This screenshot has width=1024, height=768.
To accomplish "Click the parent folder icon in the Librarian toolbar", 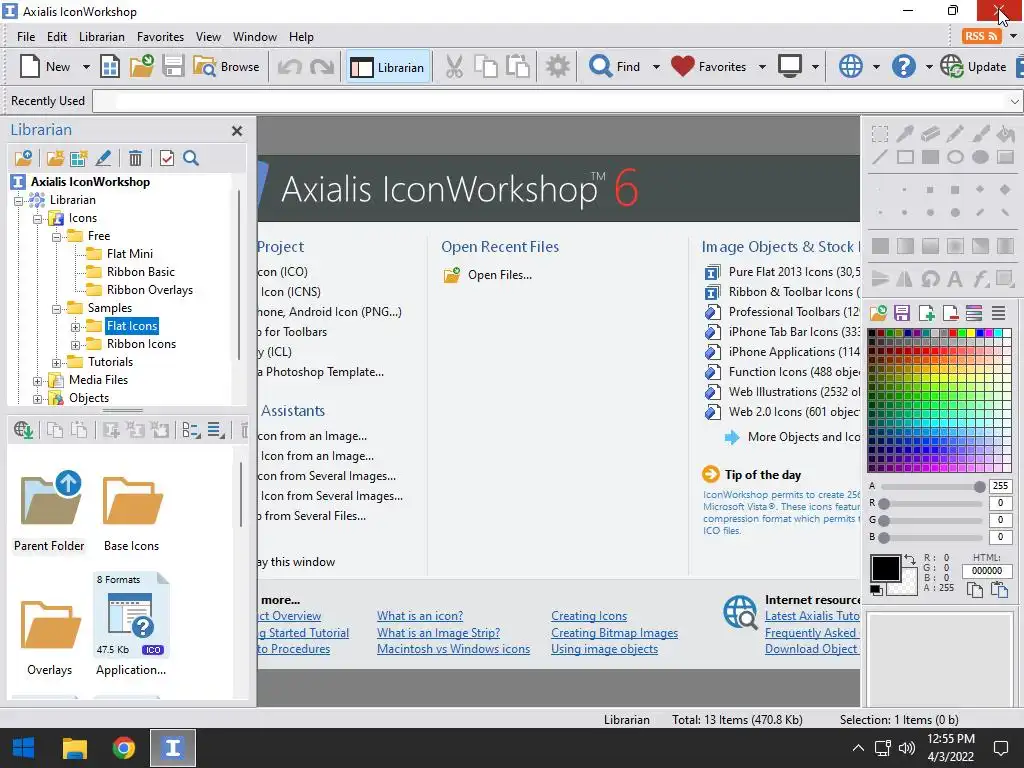I will 24,158.
